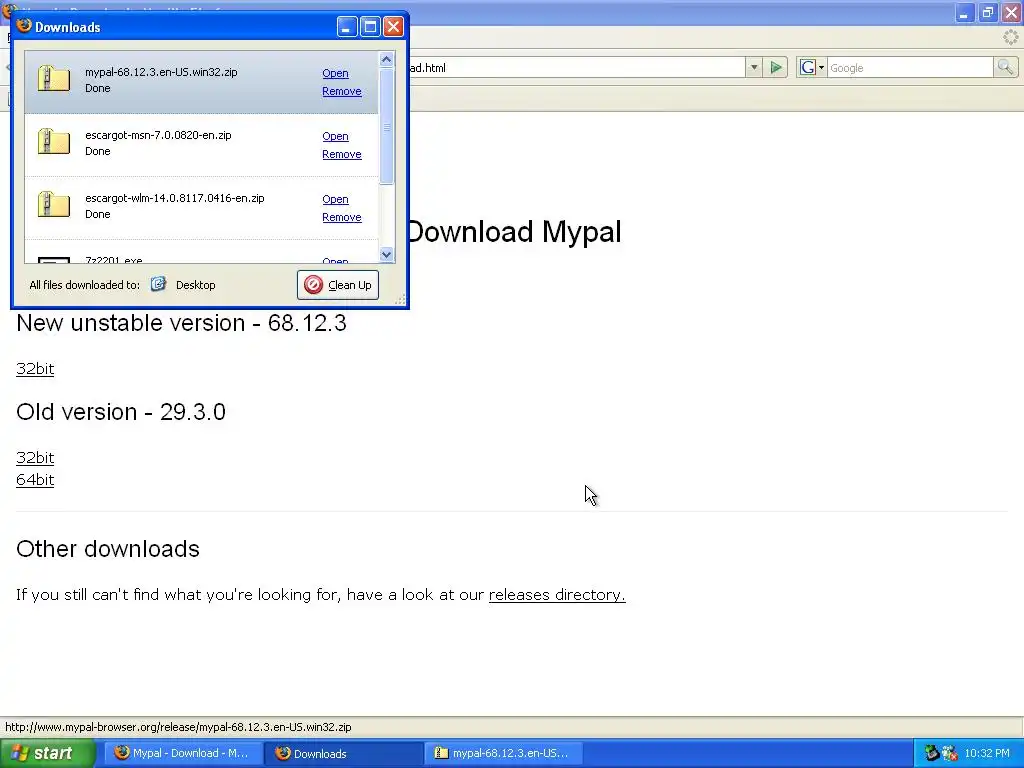Click the downloads list scroll down arrow
1024x768 pixels.
[x=387, y=255]
